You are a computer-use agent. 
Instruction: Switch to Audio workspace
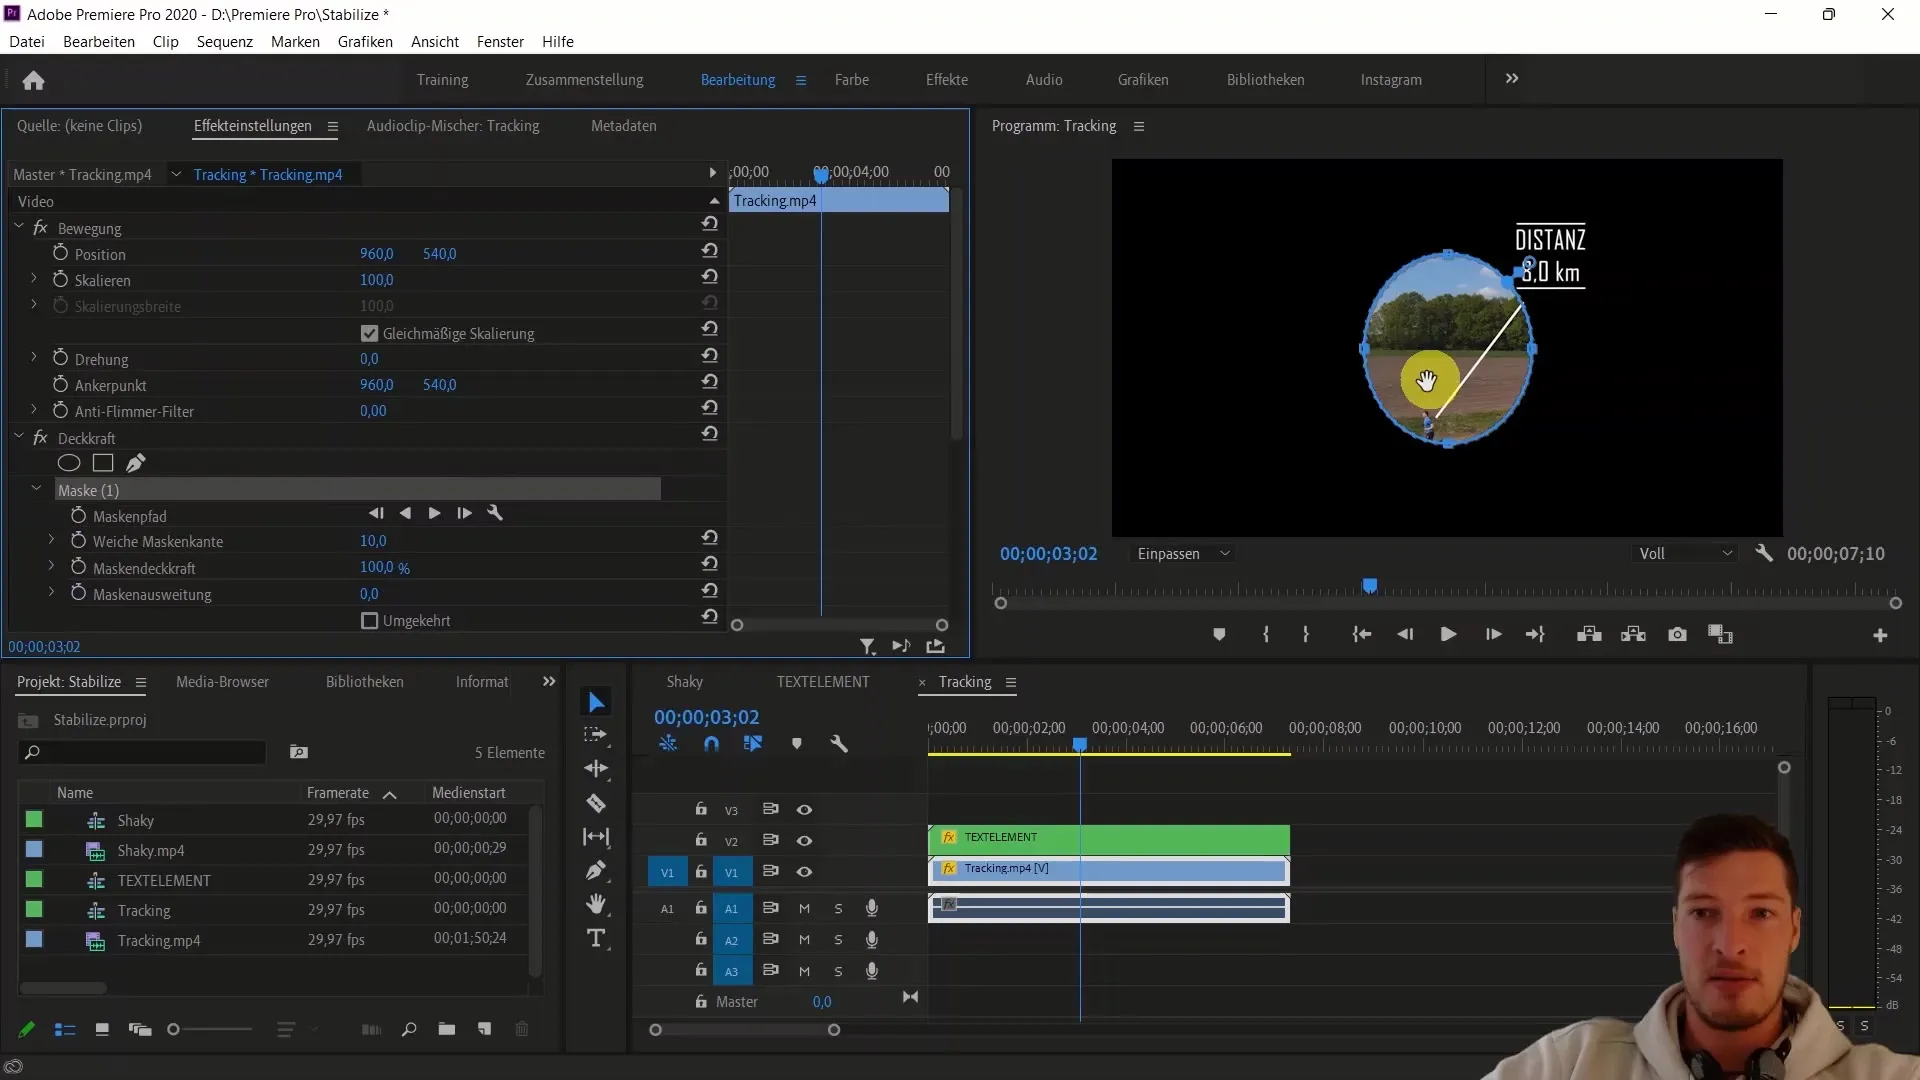(1044, 80)
